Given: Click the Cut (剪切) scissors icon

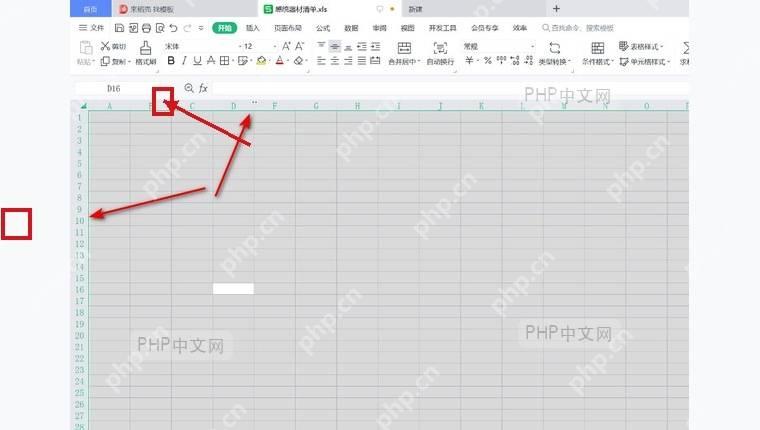Looking at the screenshot, I should [105, 46].
